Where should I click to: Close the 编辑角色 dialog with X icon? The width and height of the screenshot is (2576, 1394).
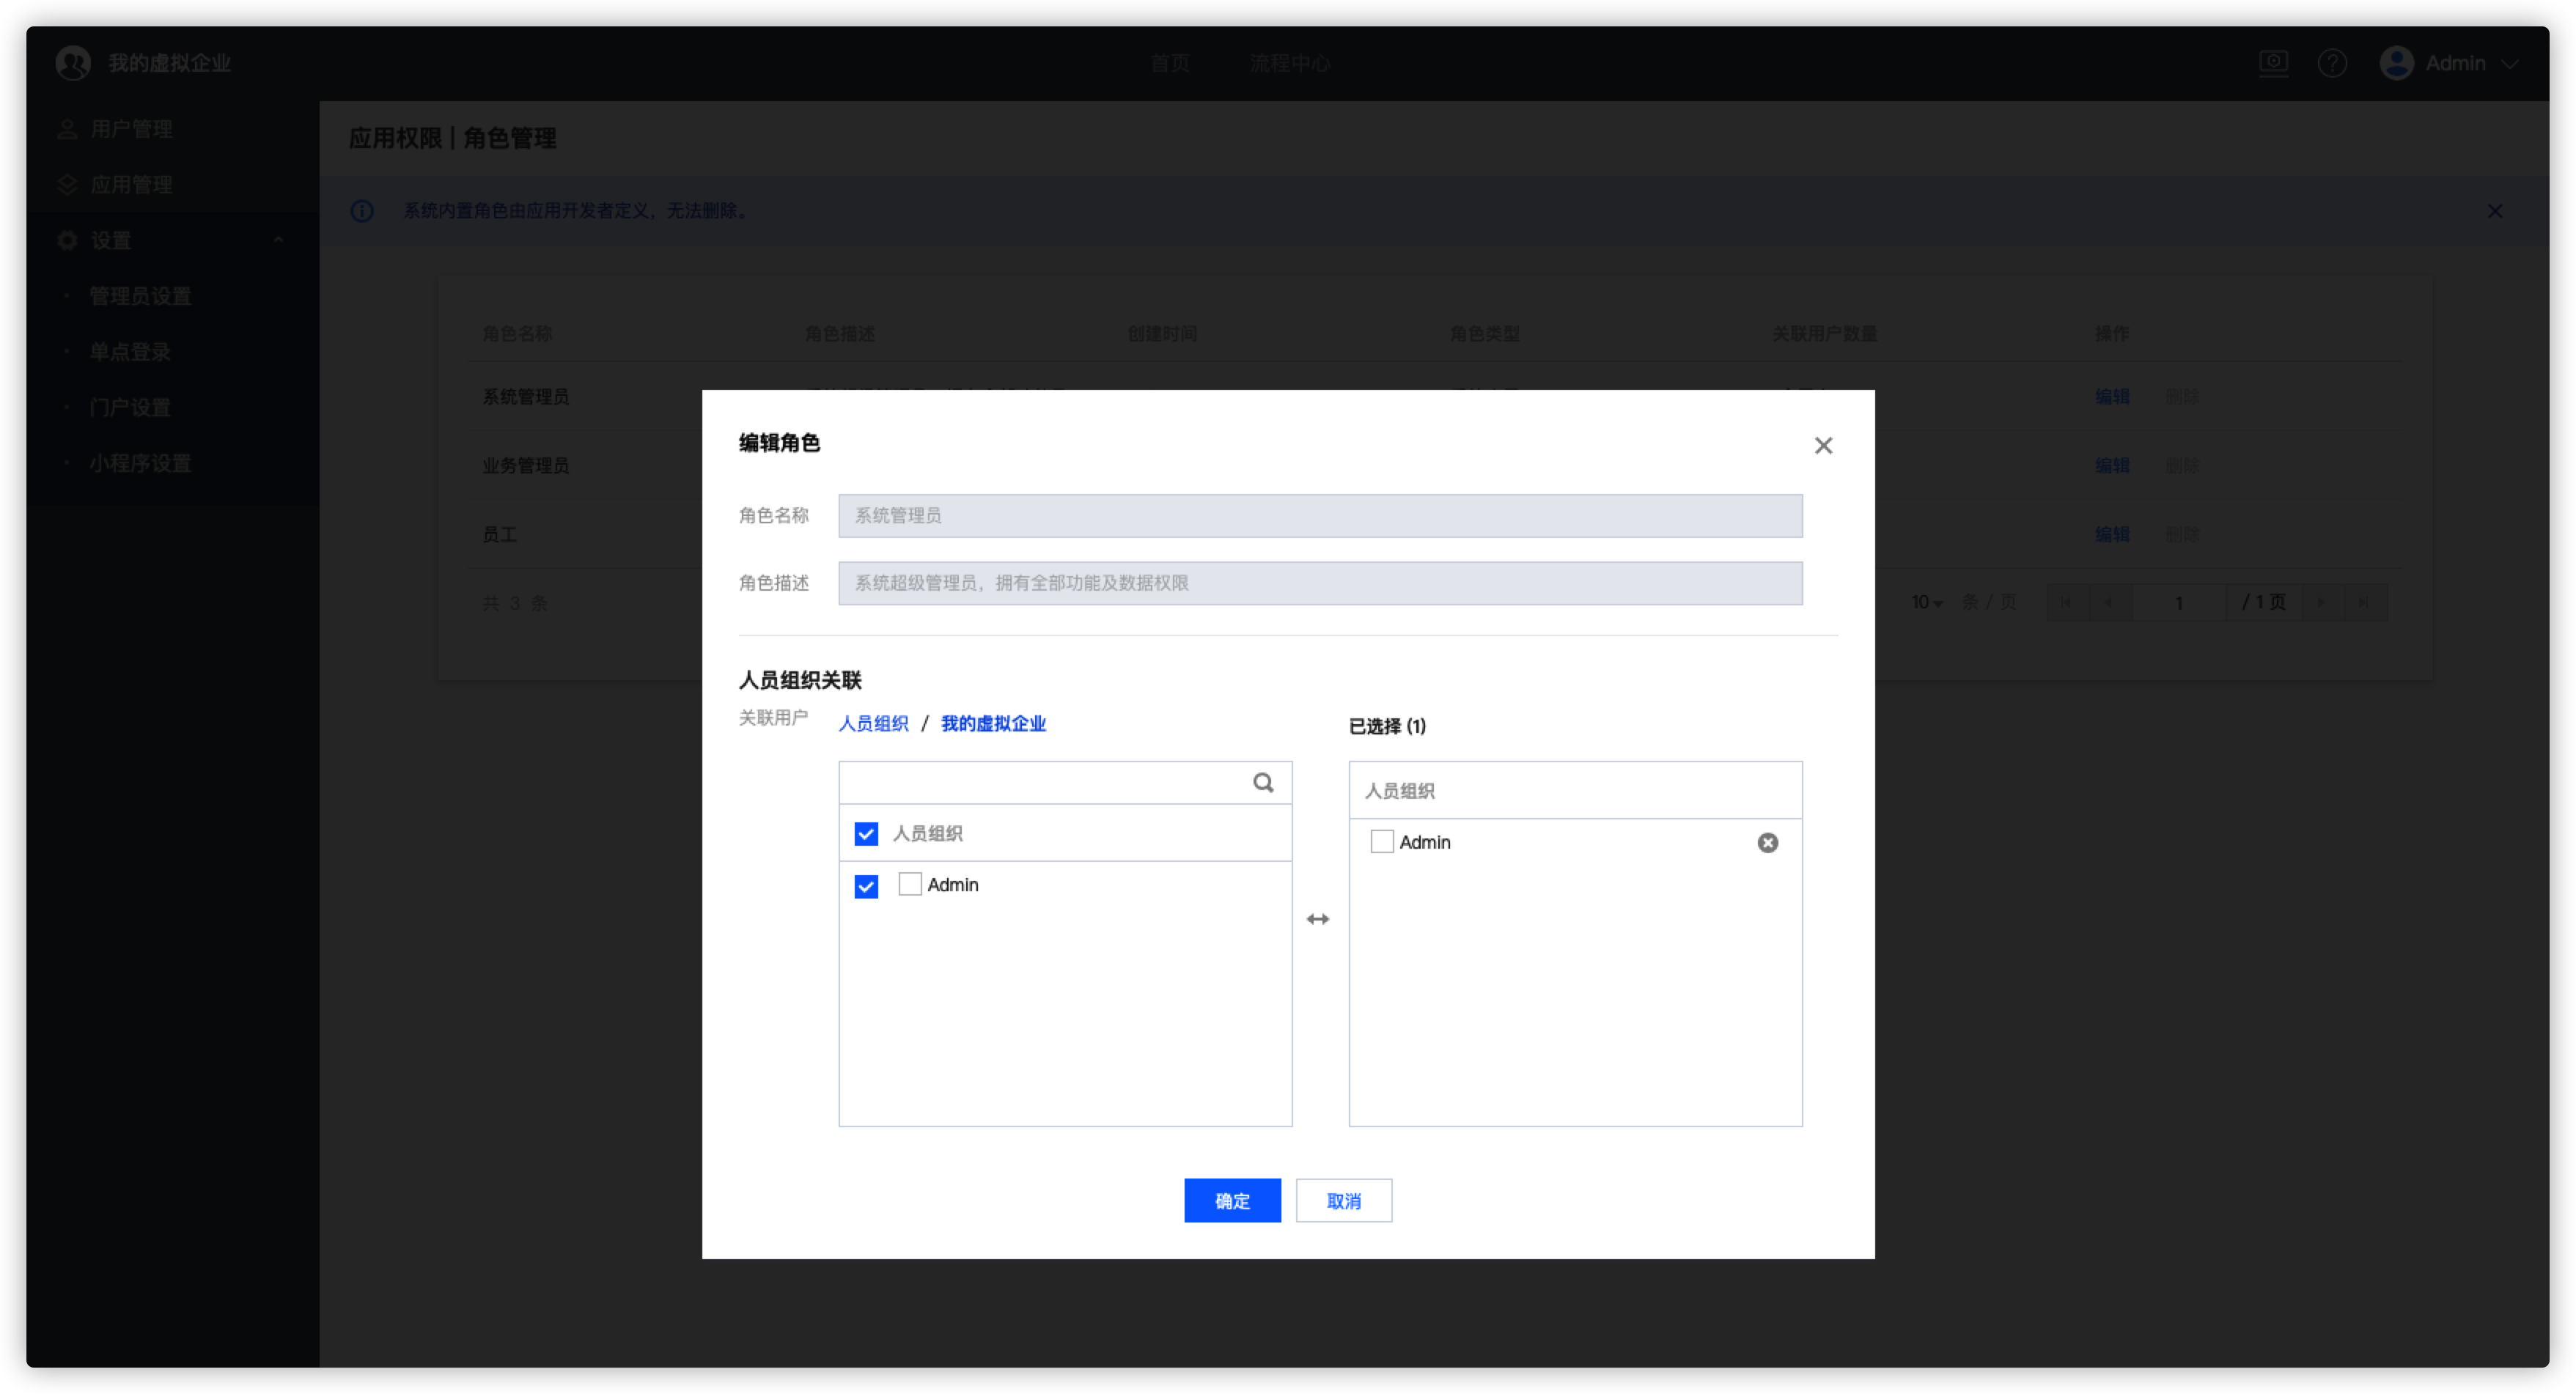point(1823,446)
